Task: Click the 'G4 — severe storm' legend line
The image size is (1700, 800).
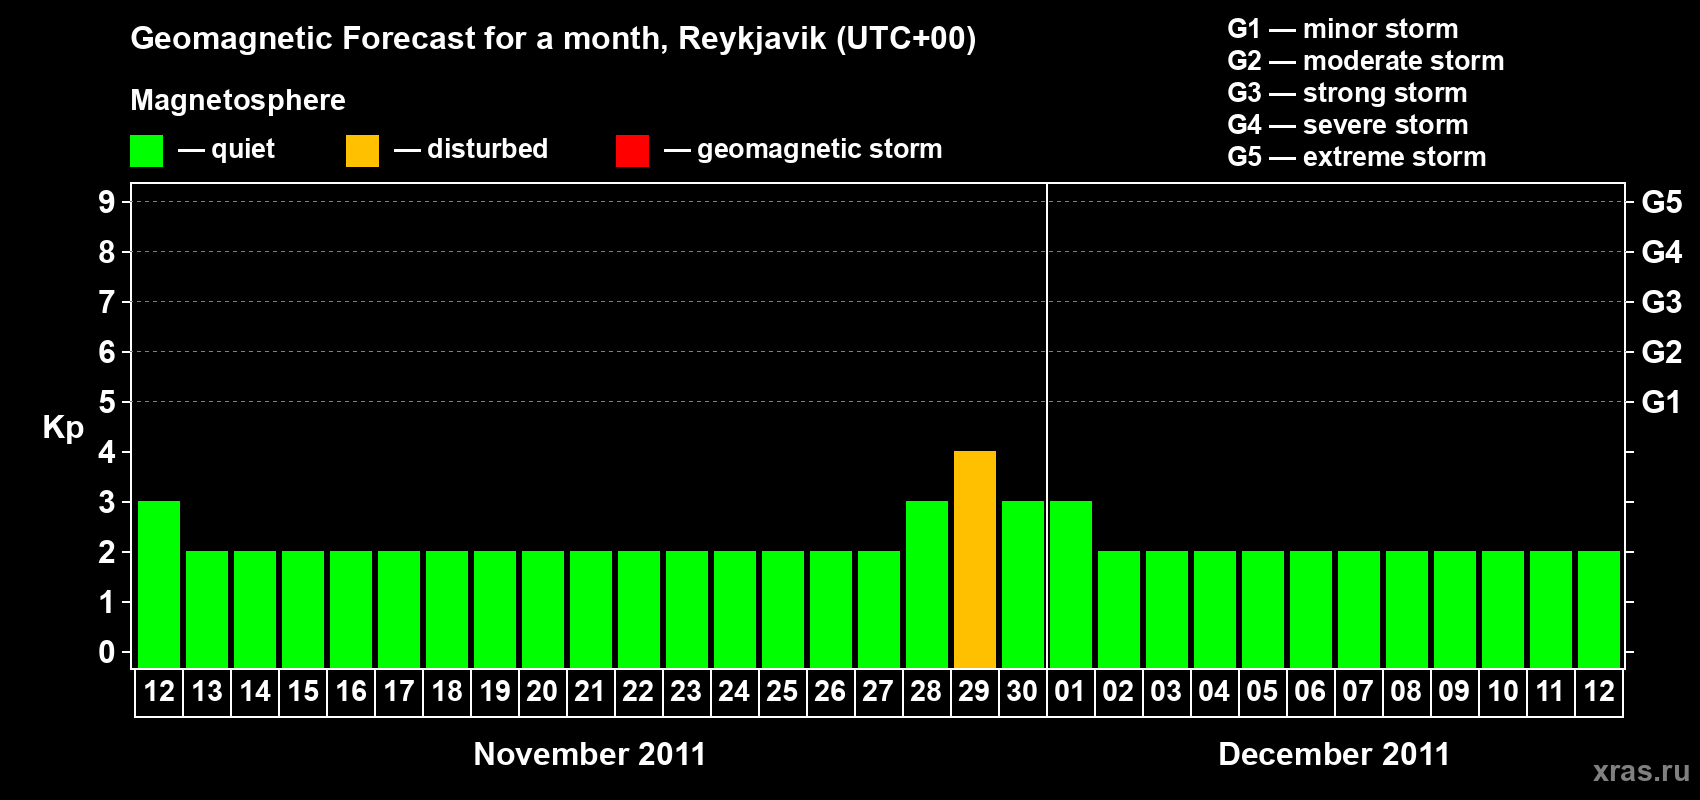Action: pyautogui.click(x=1348, y=125)
